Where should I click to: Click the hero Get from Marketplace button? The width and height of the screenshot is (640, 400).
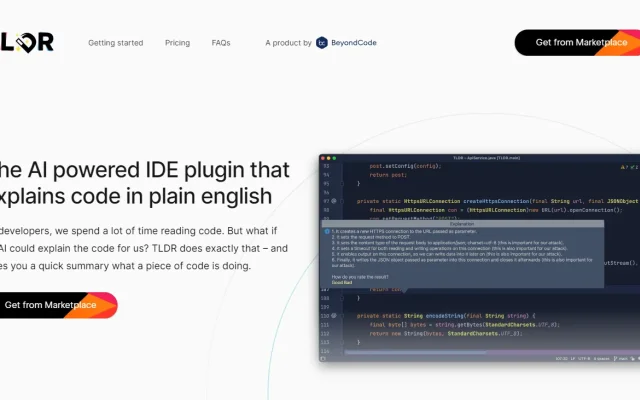click(x=58, y=305)
